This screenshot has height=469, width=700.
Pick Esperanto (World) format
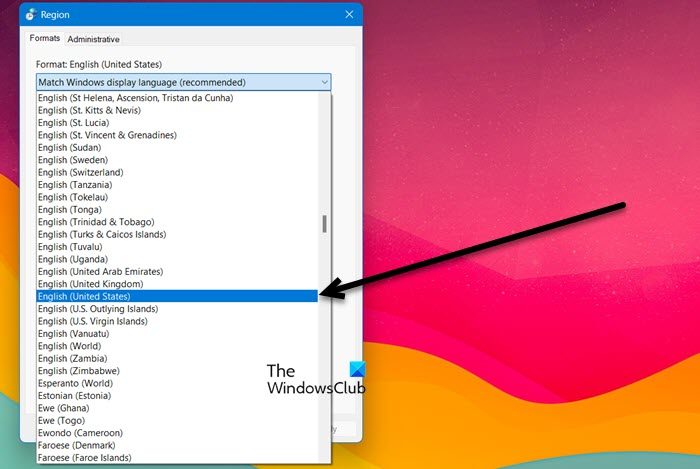coord(177,383)
